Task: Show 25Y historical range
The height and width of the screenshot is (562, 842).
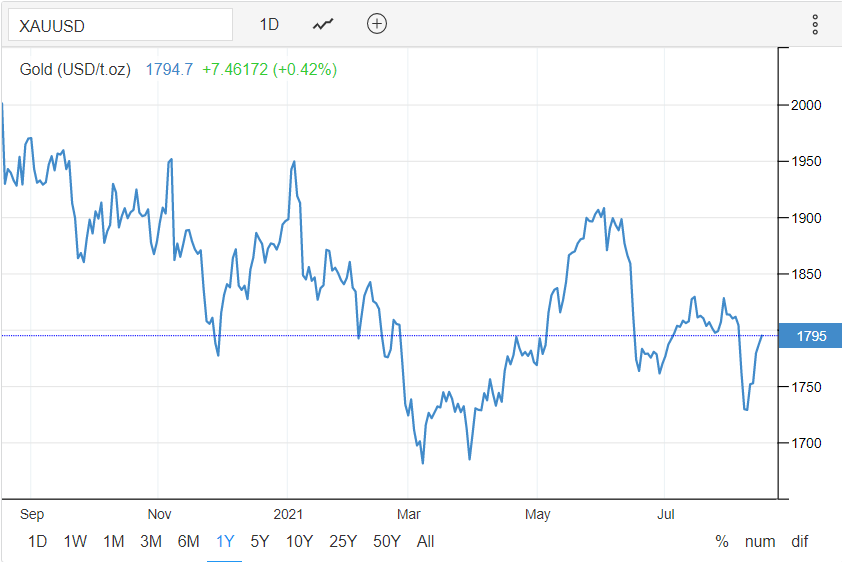Action: 343,541
